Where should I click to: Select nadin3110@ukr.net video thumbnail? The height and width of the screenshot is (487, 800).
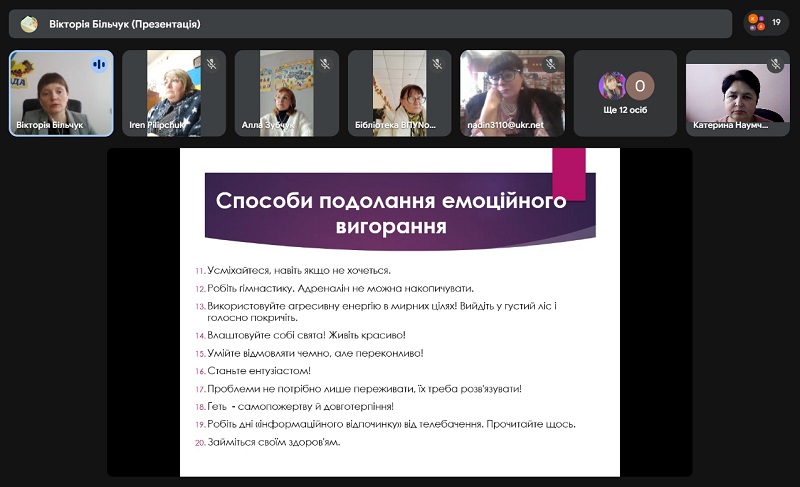point(512,93)
